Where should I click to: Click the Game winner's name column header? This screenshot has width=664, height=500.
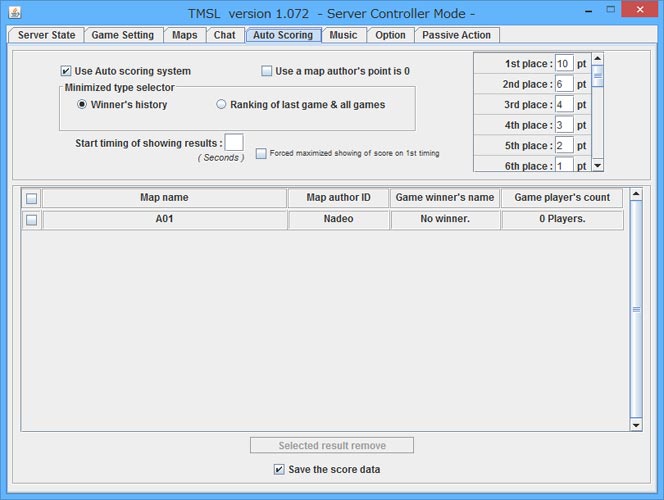pyautogui.click(x=445, y=198)
